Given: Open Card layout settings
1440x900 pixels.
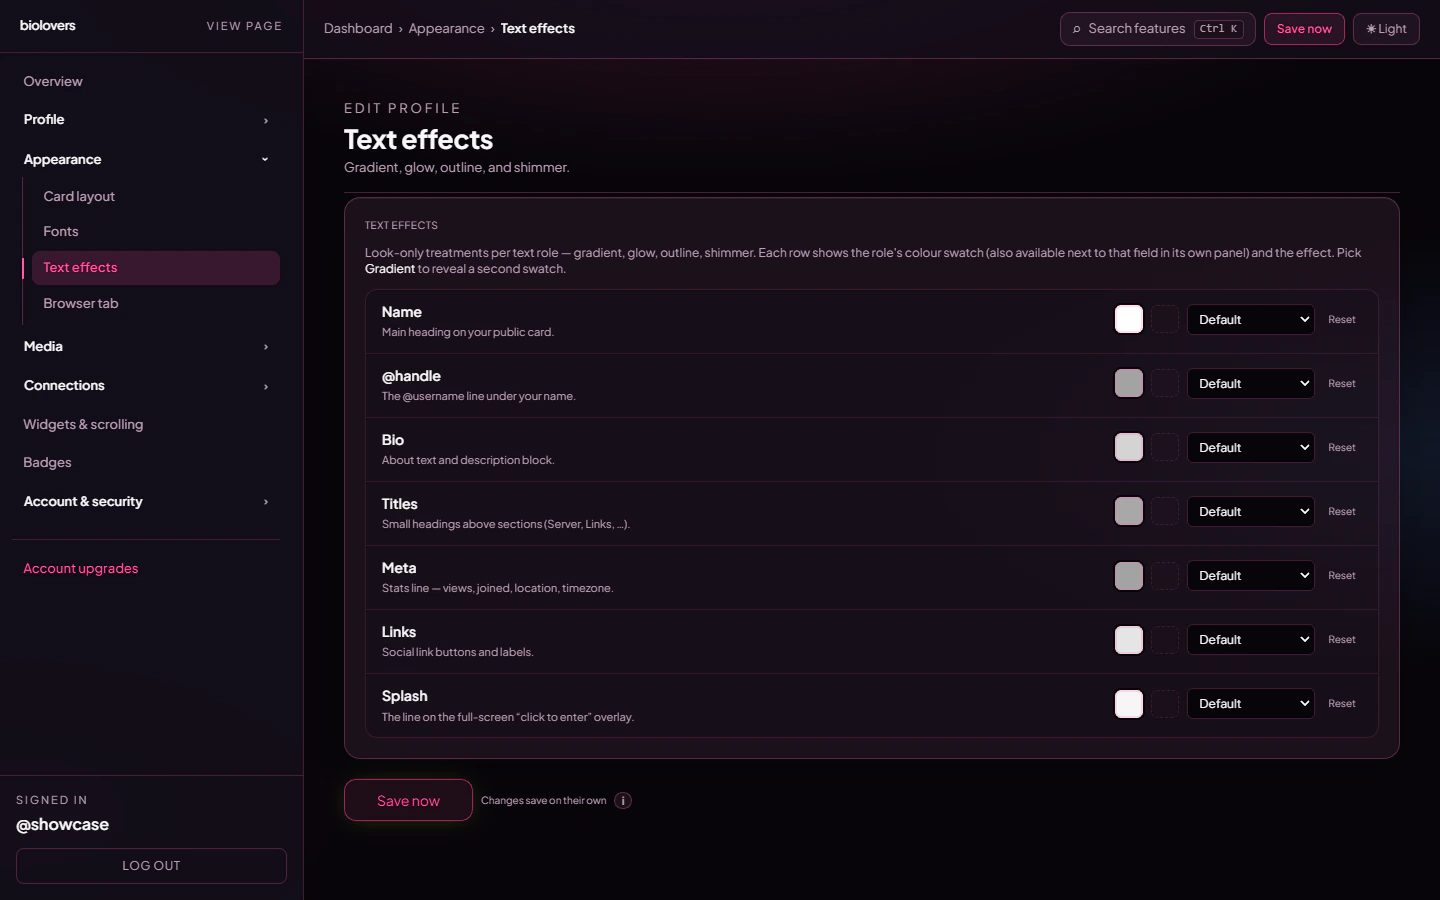Looking at the screenshot, I should tap(79, 196).
